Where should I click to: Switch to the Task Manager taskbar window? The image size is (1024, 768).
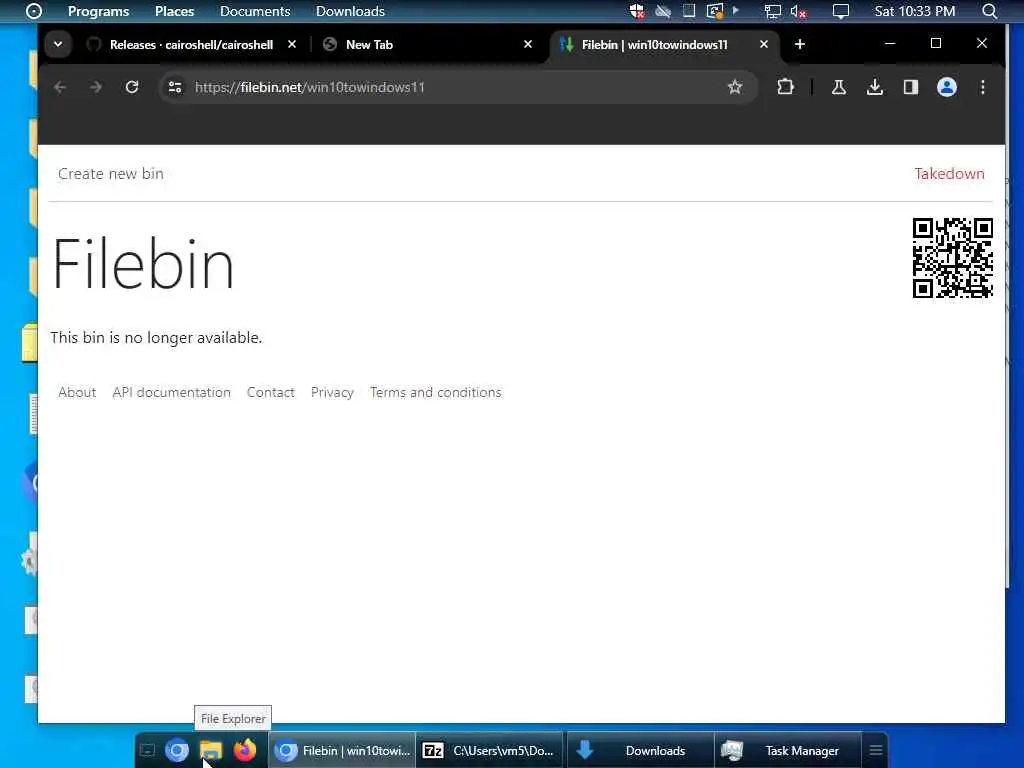point(788,750)
